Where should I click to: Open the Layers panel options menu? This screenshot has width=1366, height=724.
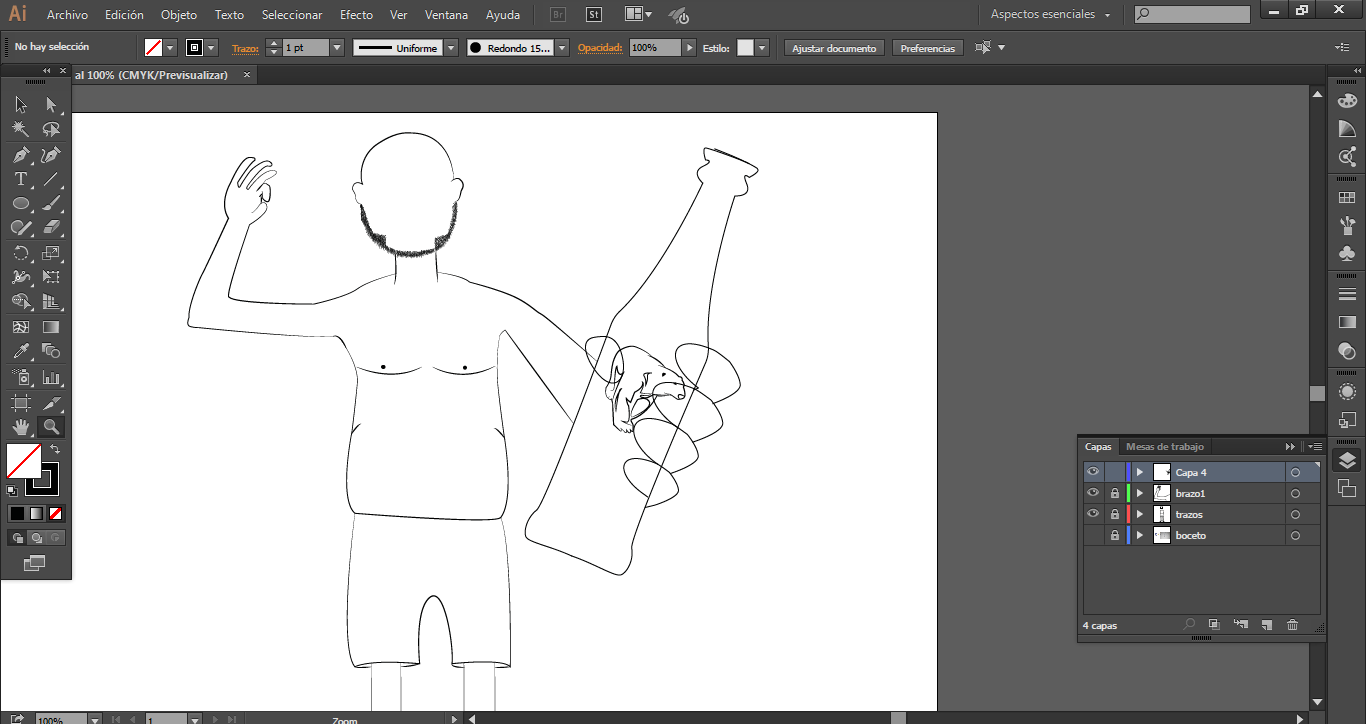coord(1314,447)
